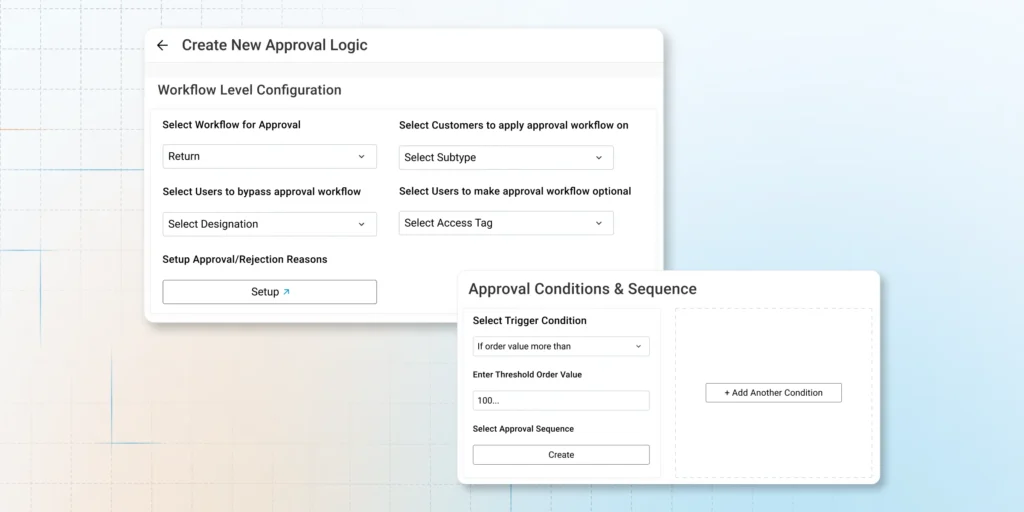This screenshot has width=1024, height=512.
Task: Click the Setup button for approval reasons
Action: point(270,292)
